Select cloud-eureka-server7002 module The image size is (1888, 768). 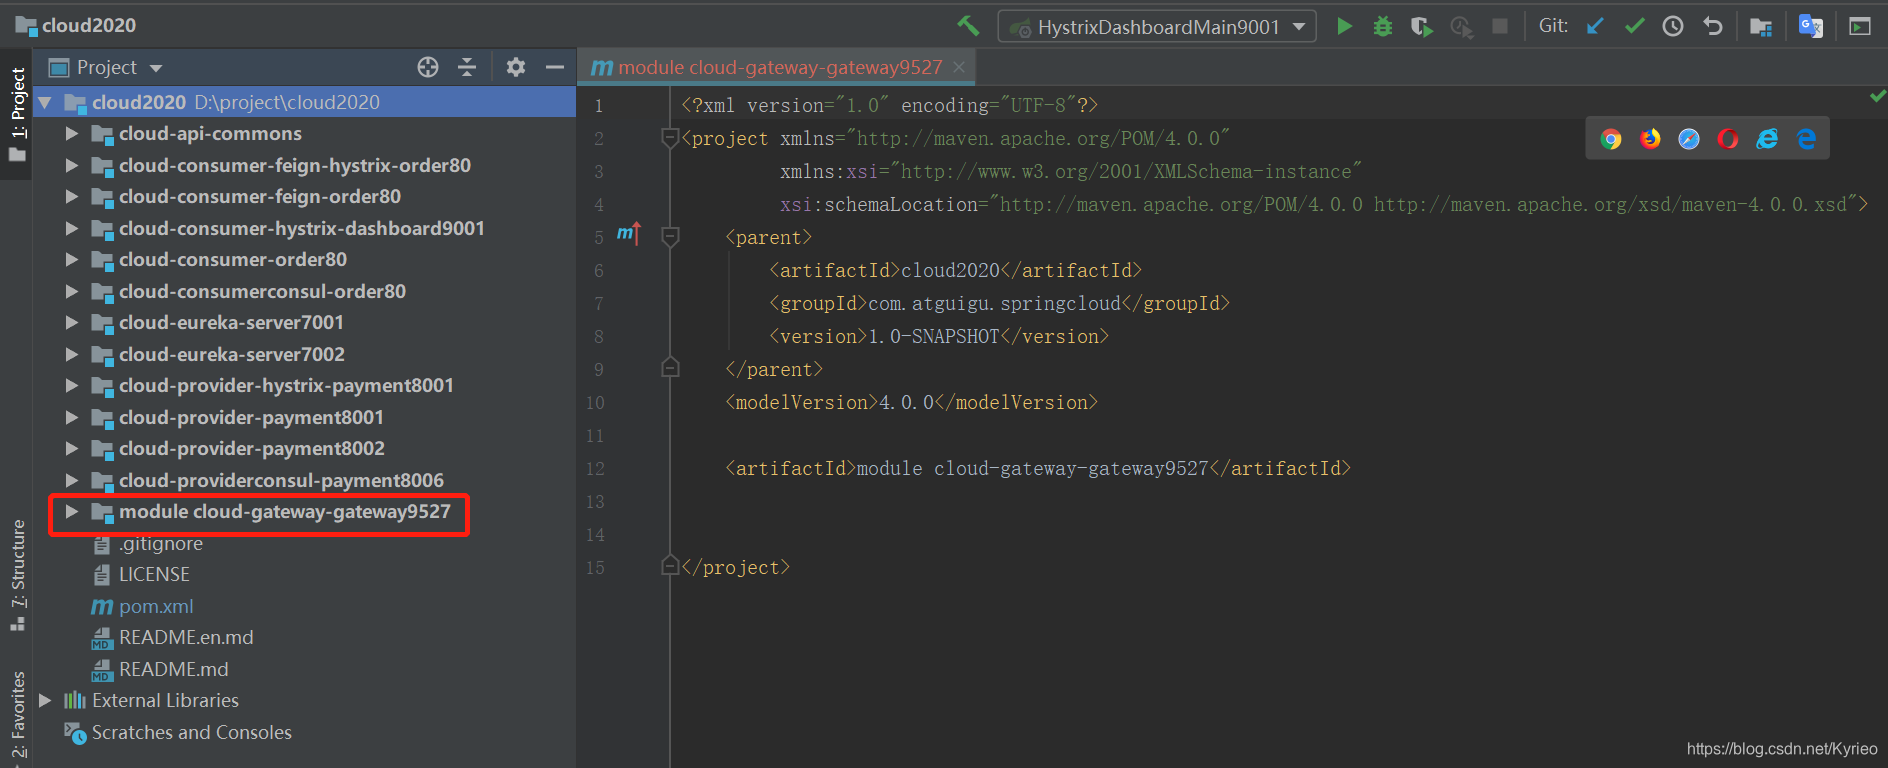click(x=232, y=355)
